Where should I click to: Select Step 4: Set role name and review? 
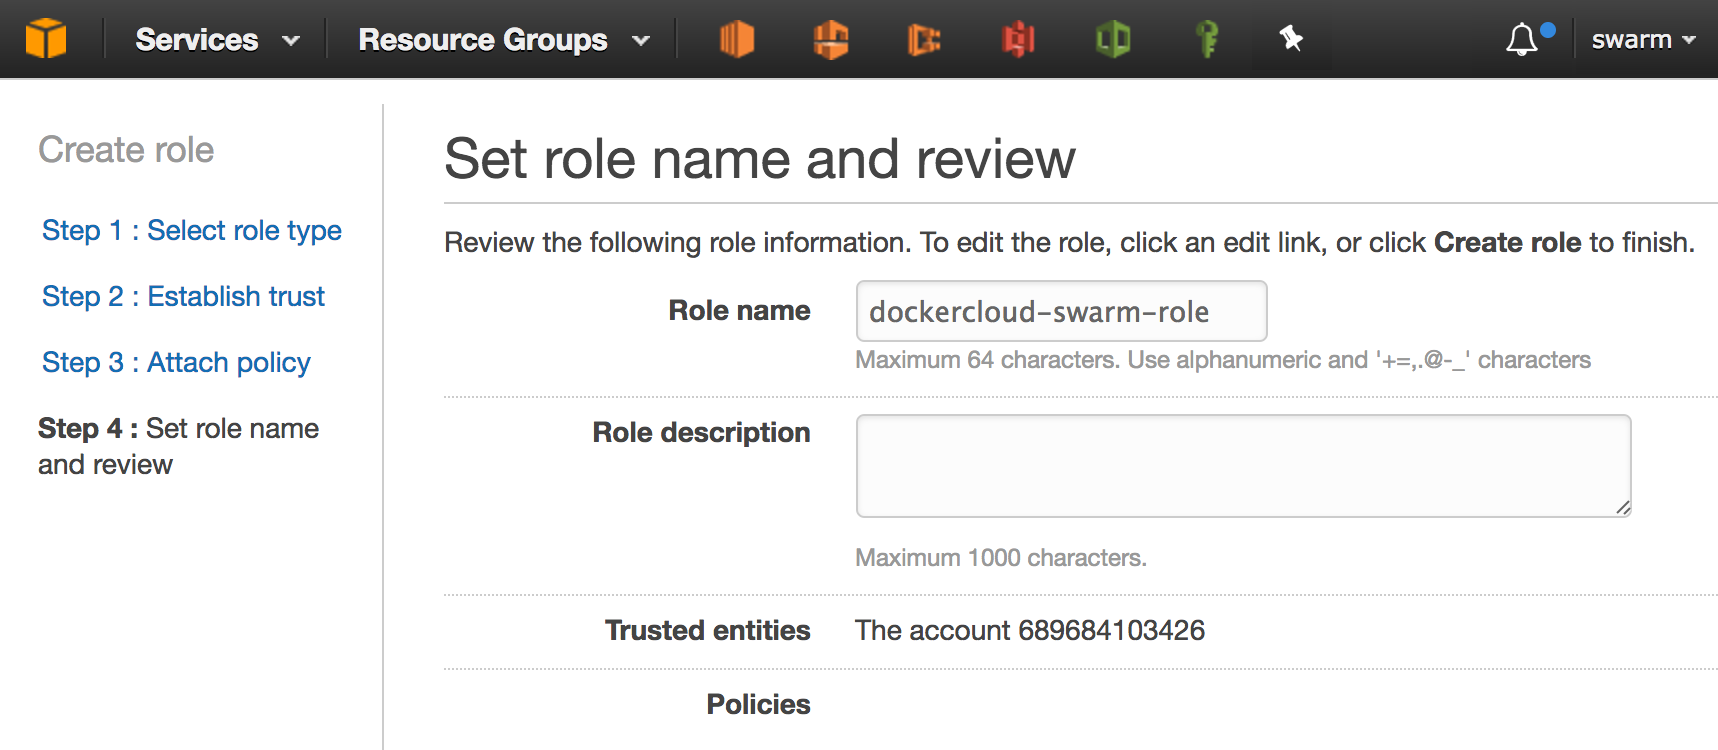[x=178, y=446]
